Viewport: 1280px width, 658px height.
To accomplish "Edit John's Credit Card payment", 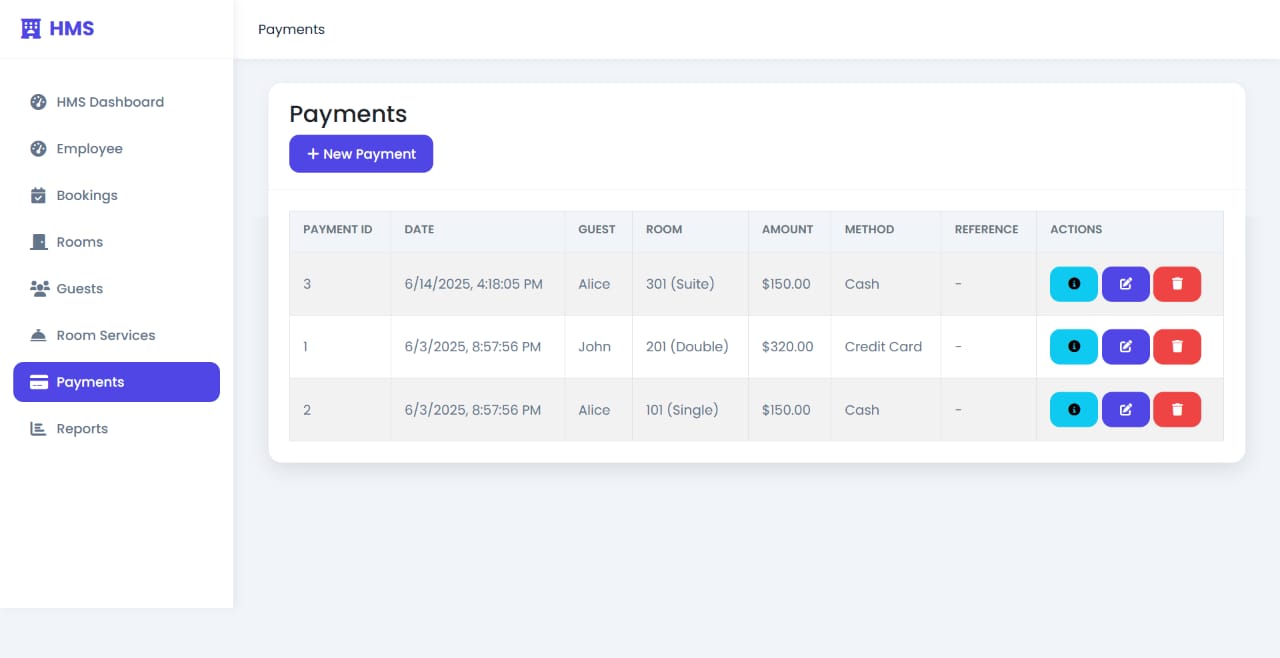I will pyautogui.click(x=1126, y=347).
